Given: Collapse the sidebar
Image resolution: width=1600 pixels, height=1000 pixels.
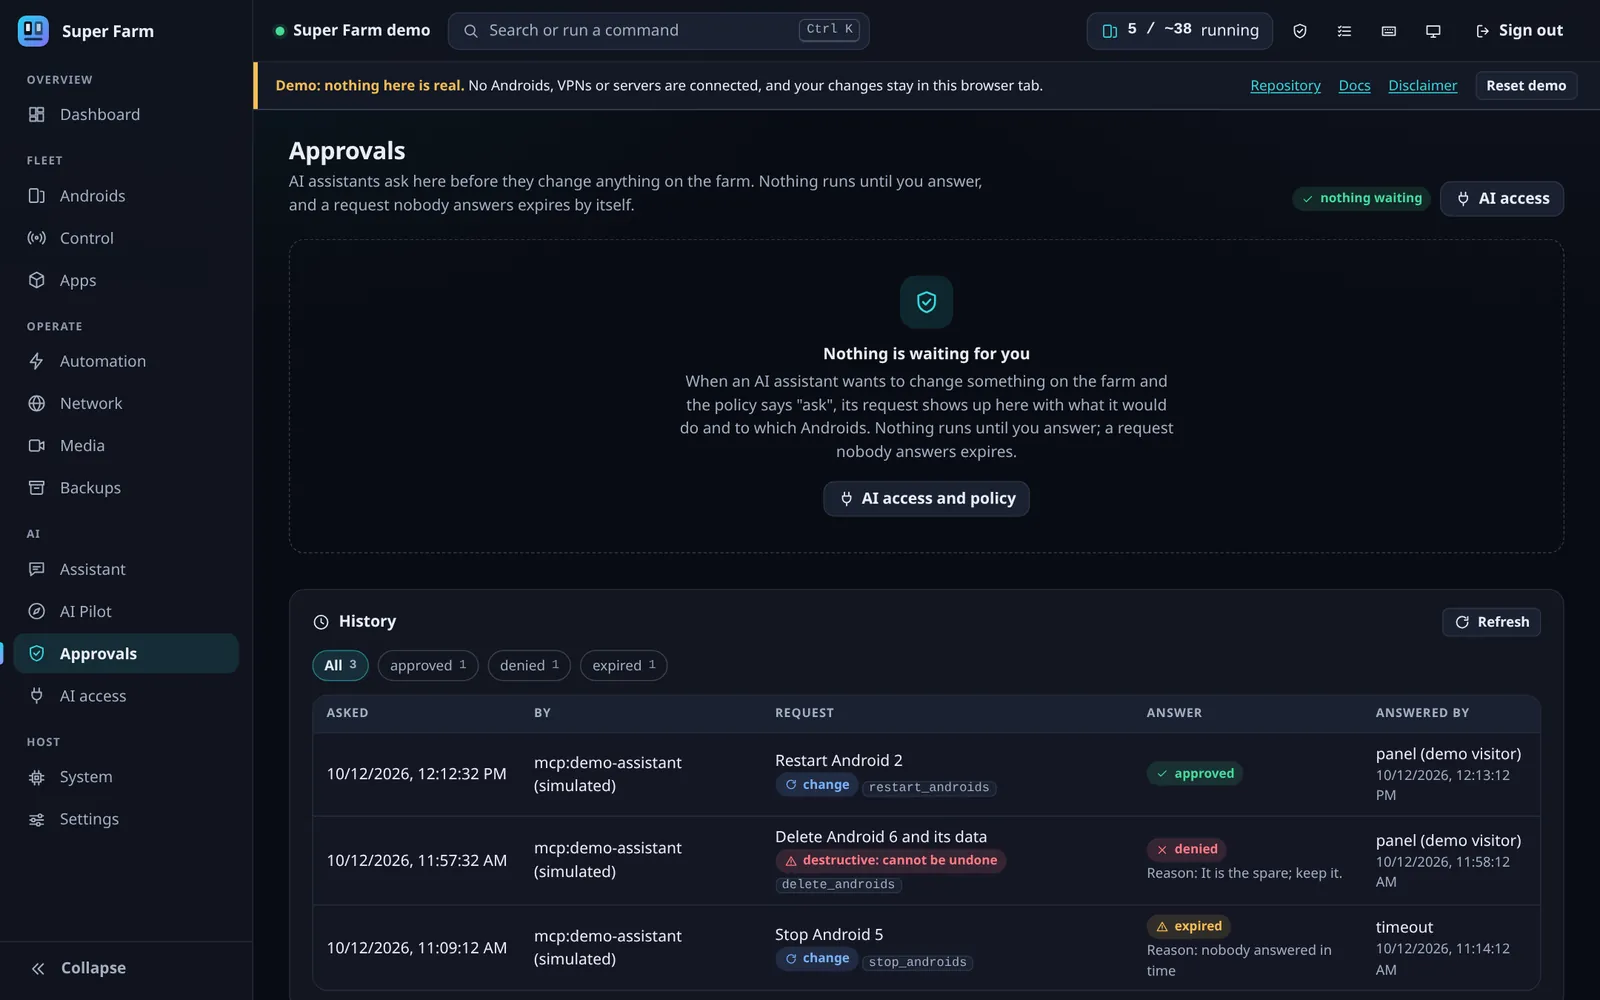Looking at the screenshot, I should (x=126, y=968).
